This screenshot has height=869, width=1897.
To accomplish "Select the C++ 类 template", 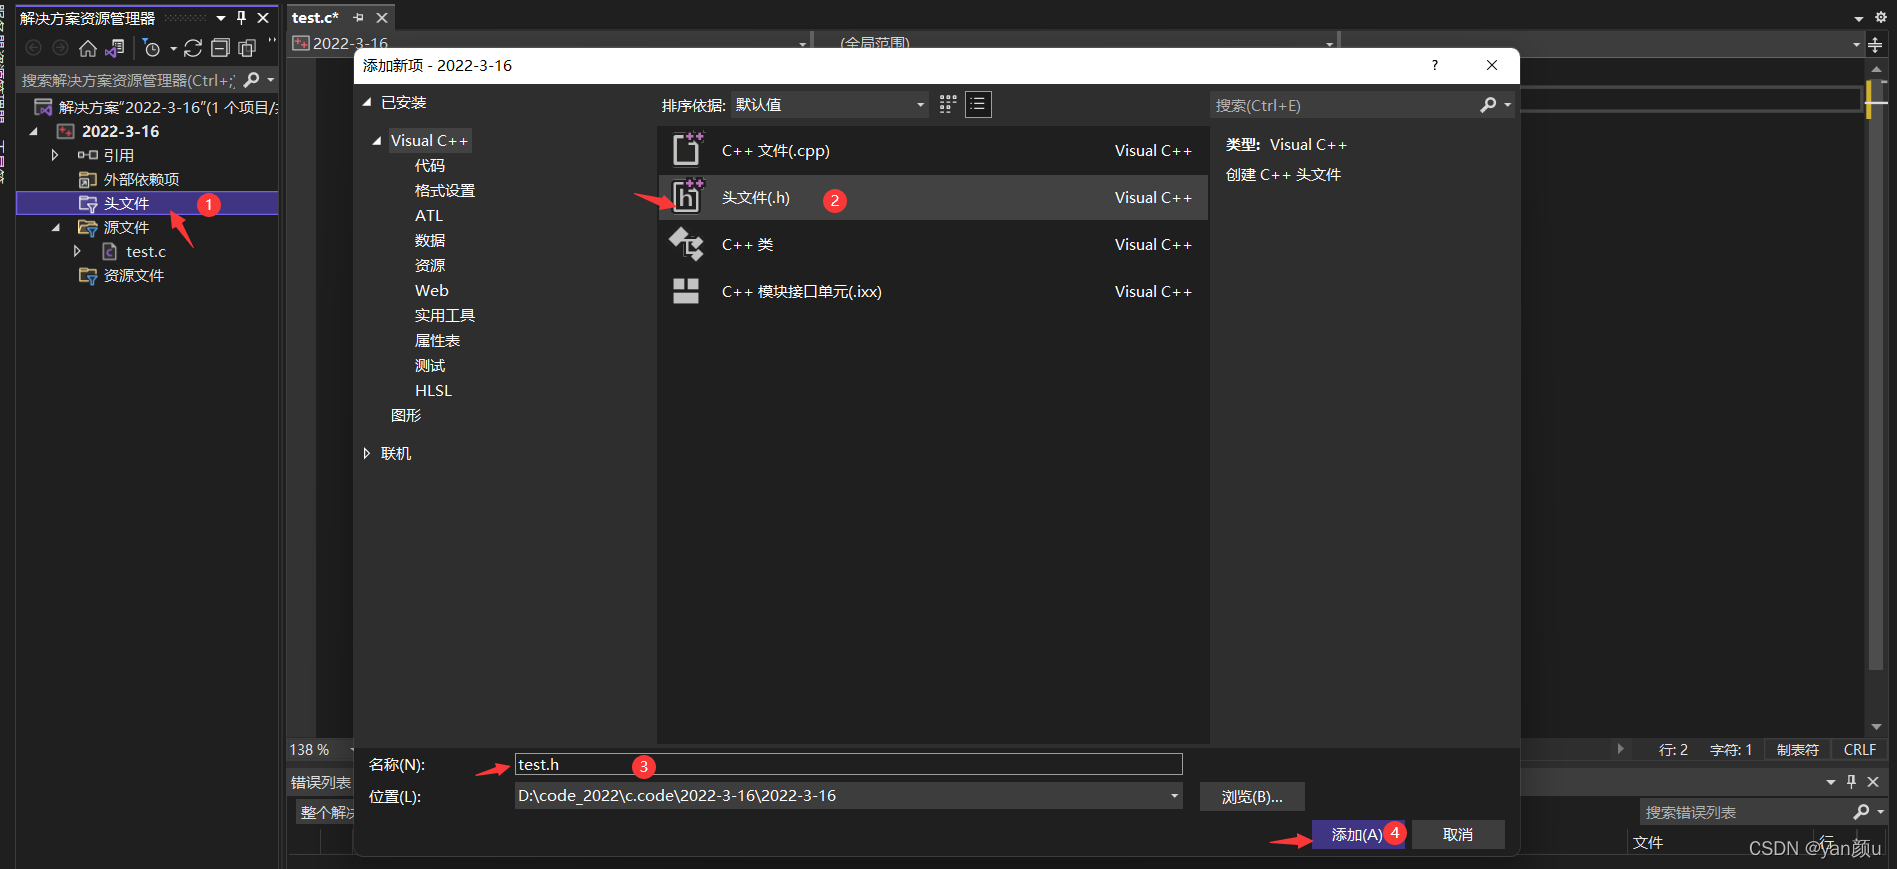I will (x=932, y=245).
